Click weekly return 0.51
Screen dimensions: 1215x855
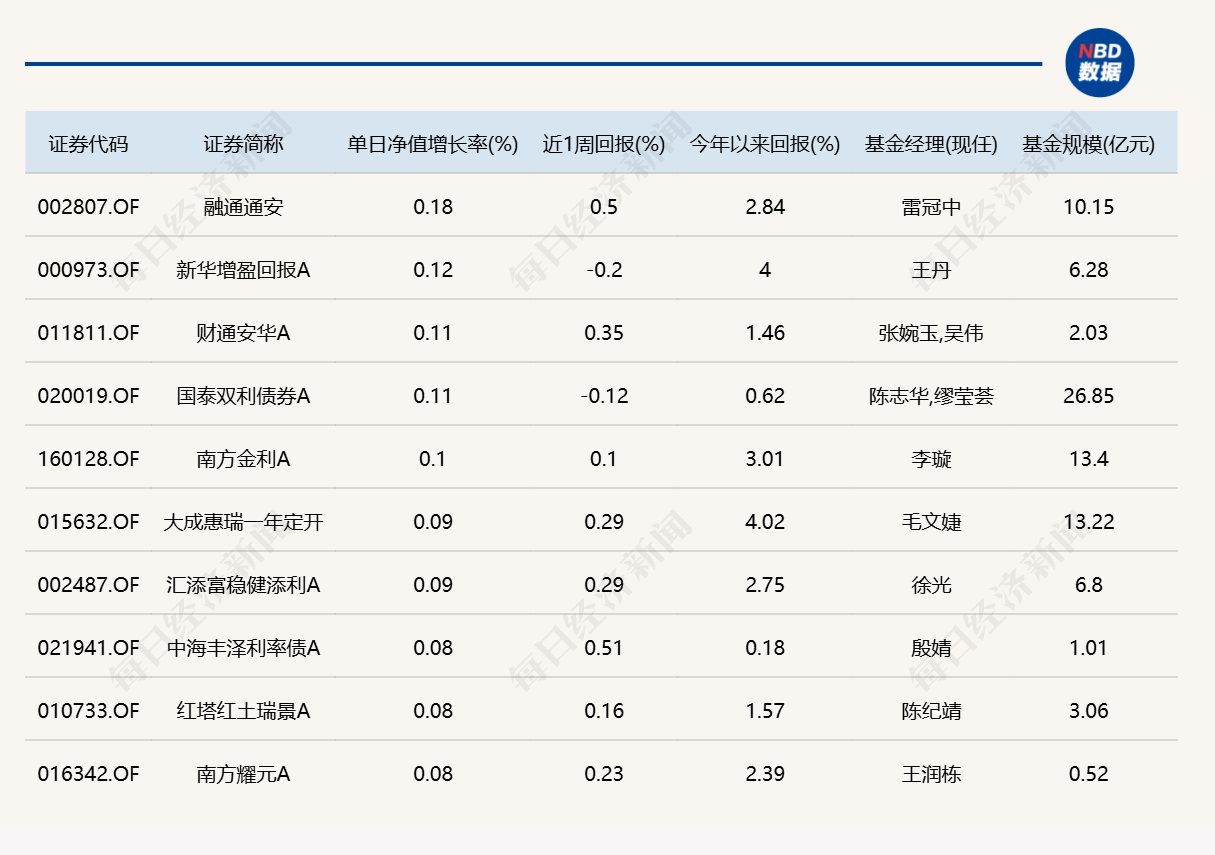click(x=604, y=648)
